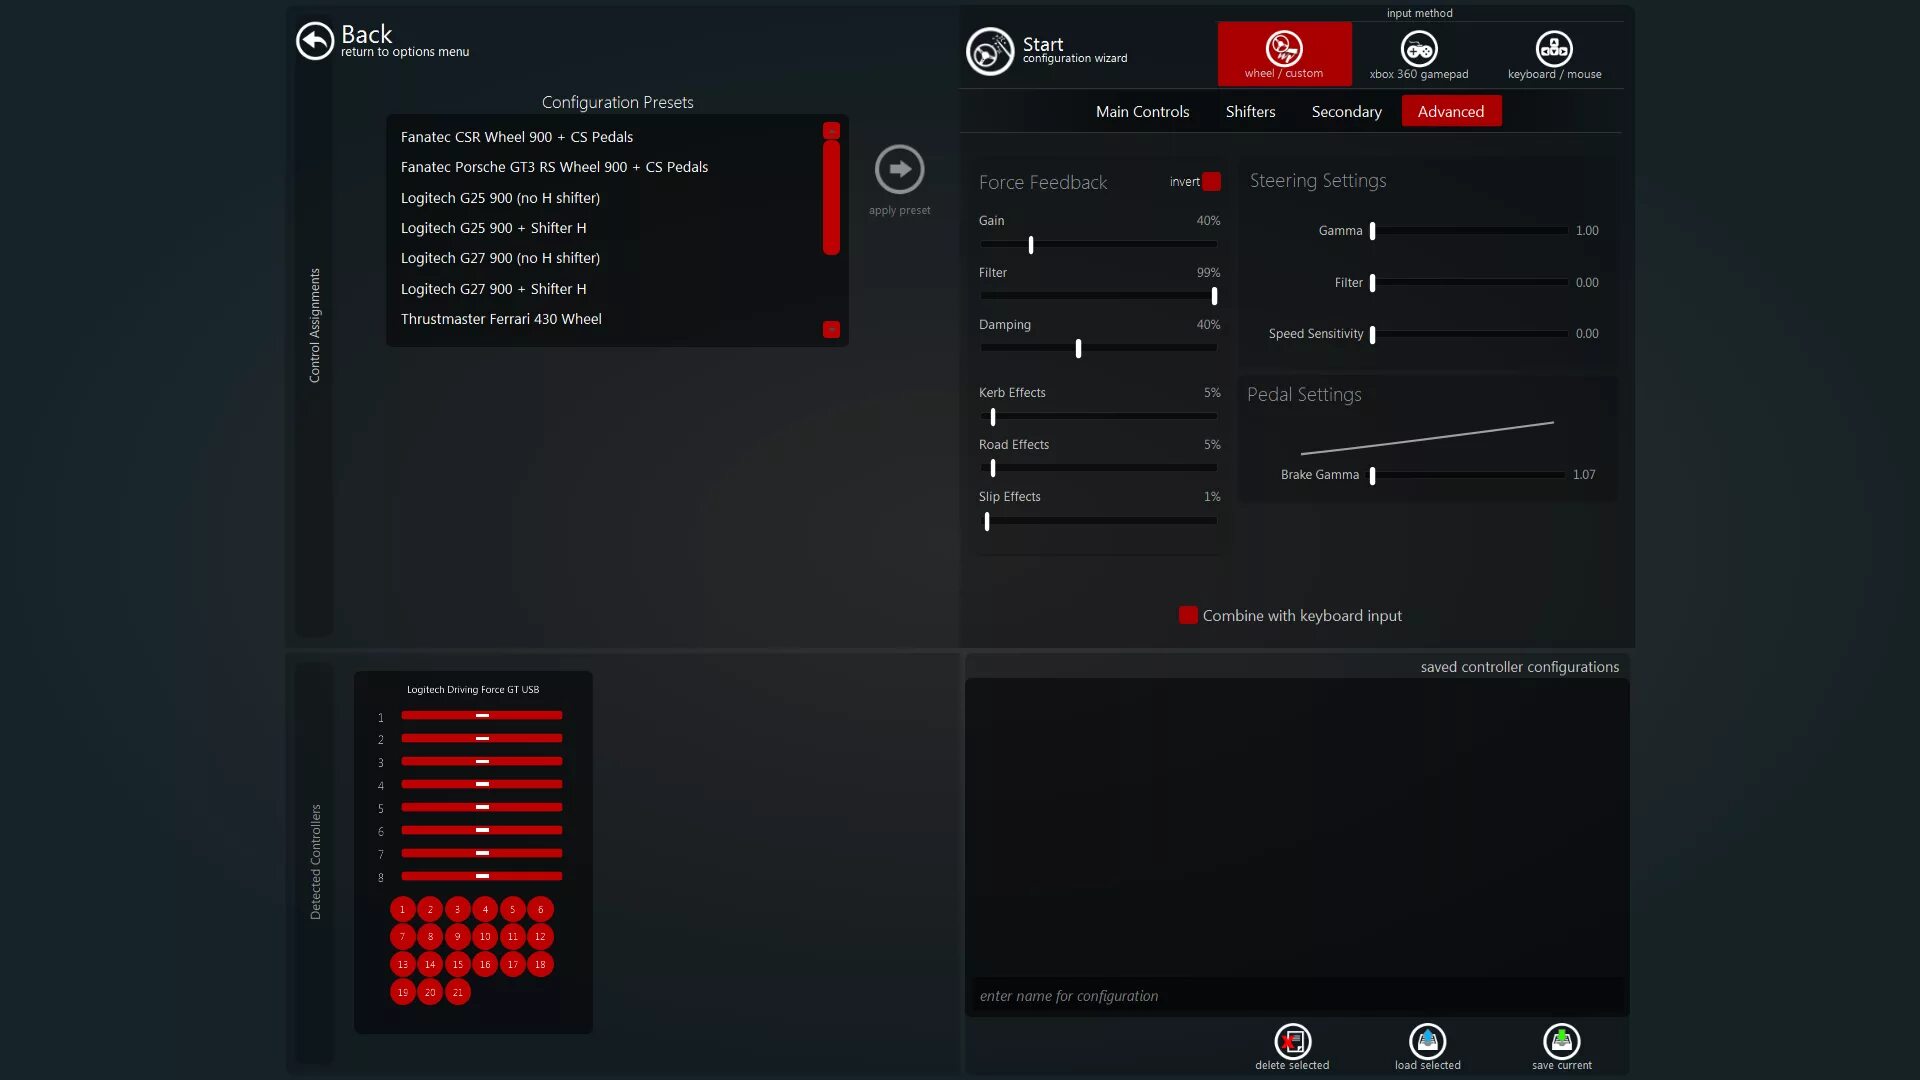This screenshot has width=1920, height=1080.
Task: Start the configuration wizard
Action: point(990,51)
